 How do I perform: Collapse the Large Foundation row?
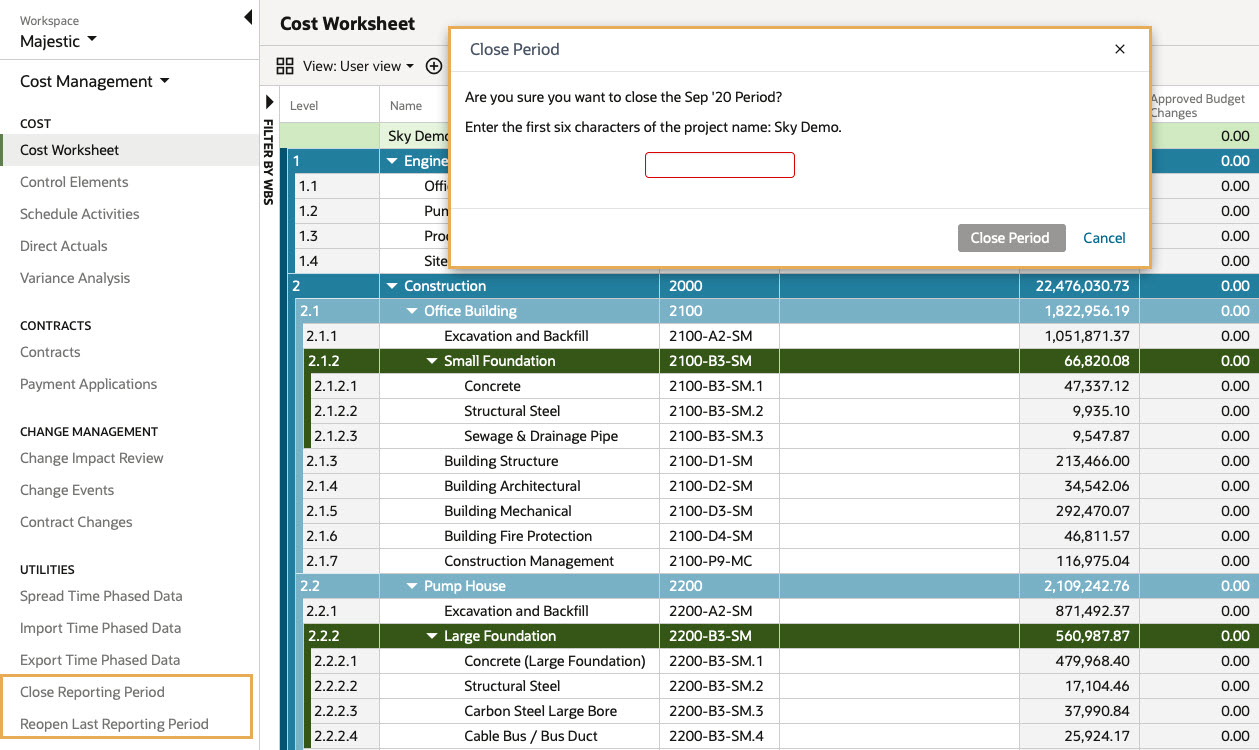click(x=432, y=636)
